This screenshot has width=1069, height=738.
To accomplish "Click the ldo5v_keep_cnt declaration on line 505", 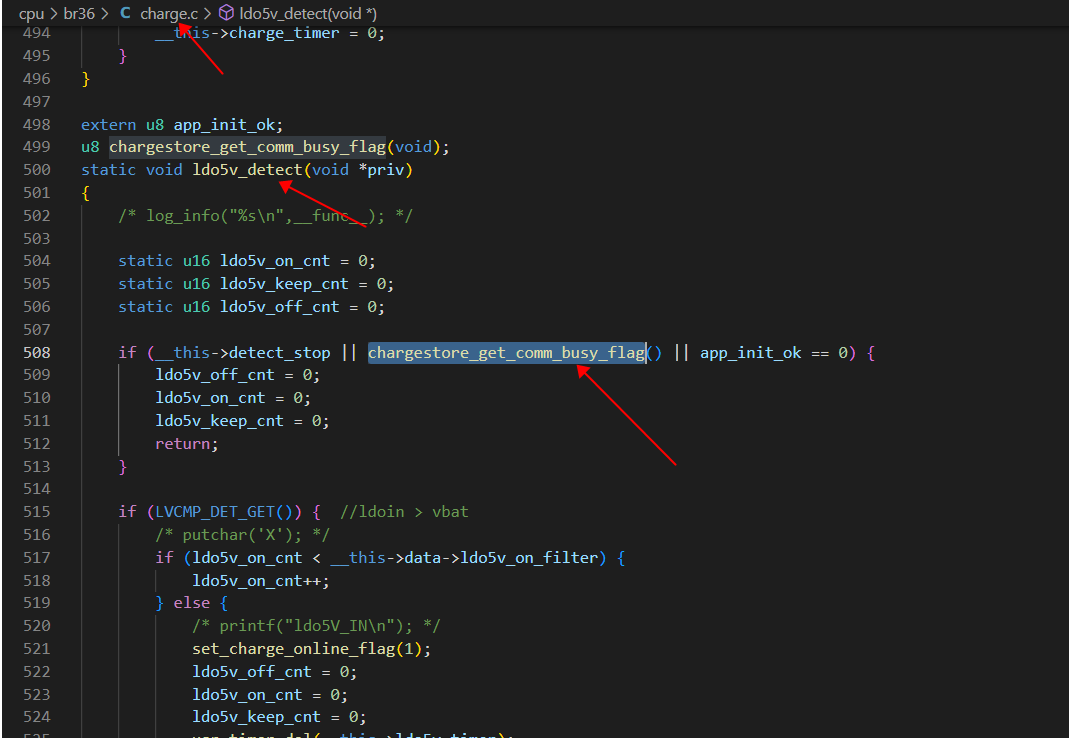I will pyautogui.click(x=256, y=284).
